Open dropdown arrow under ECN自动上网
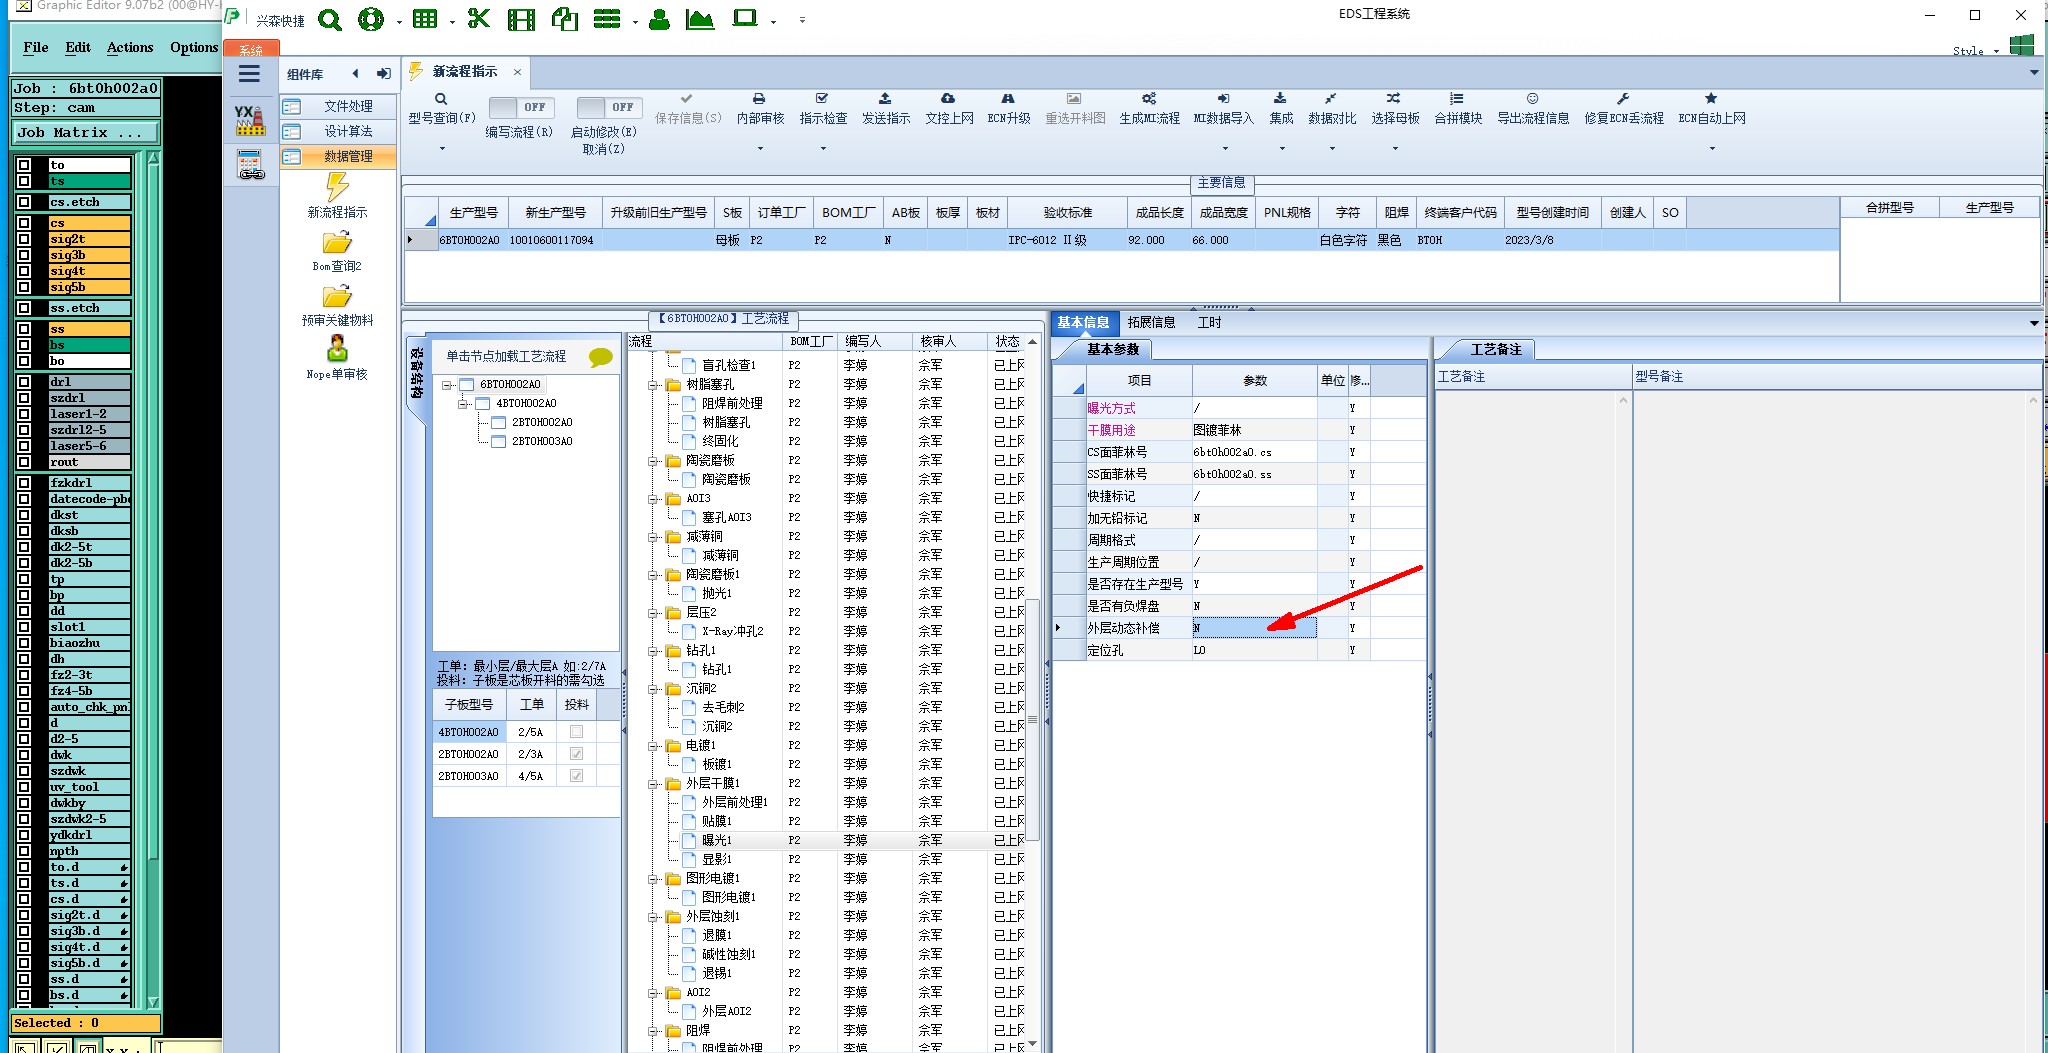2048x1053 pixels. (1712, 149)
